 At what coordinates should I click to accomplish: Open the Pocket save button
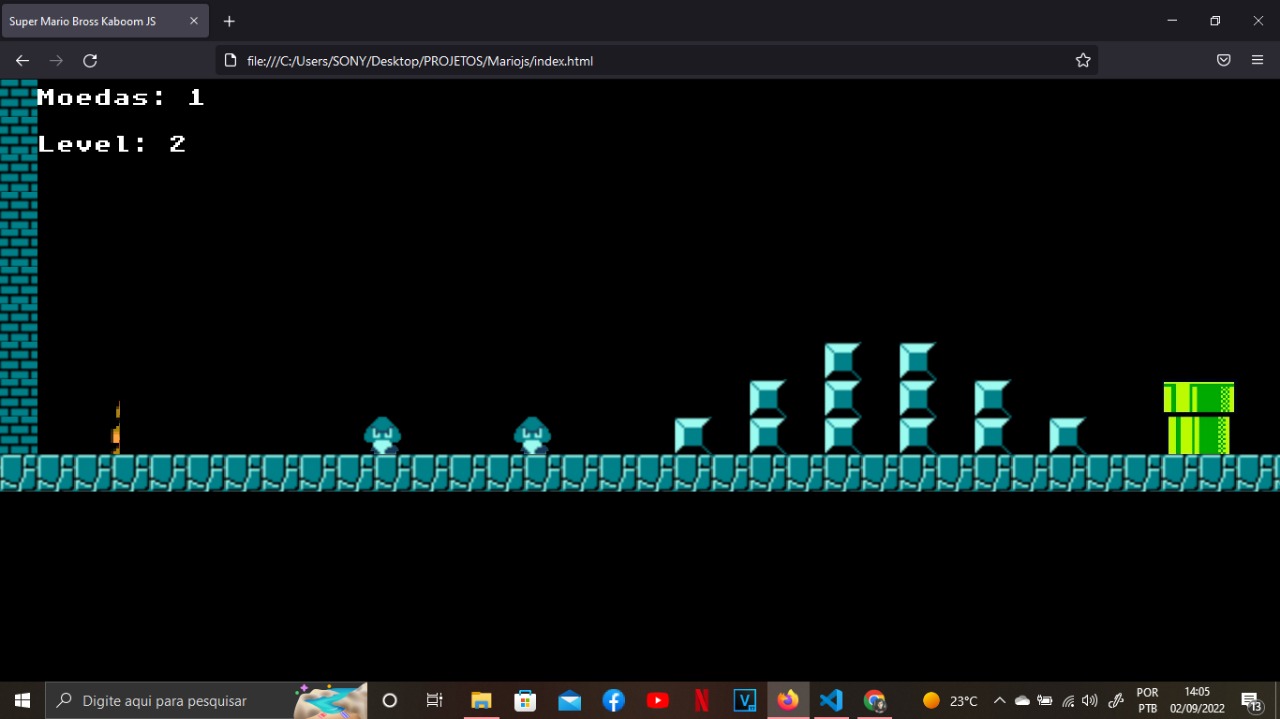point(1223,61)
